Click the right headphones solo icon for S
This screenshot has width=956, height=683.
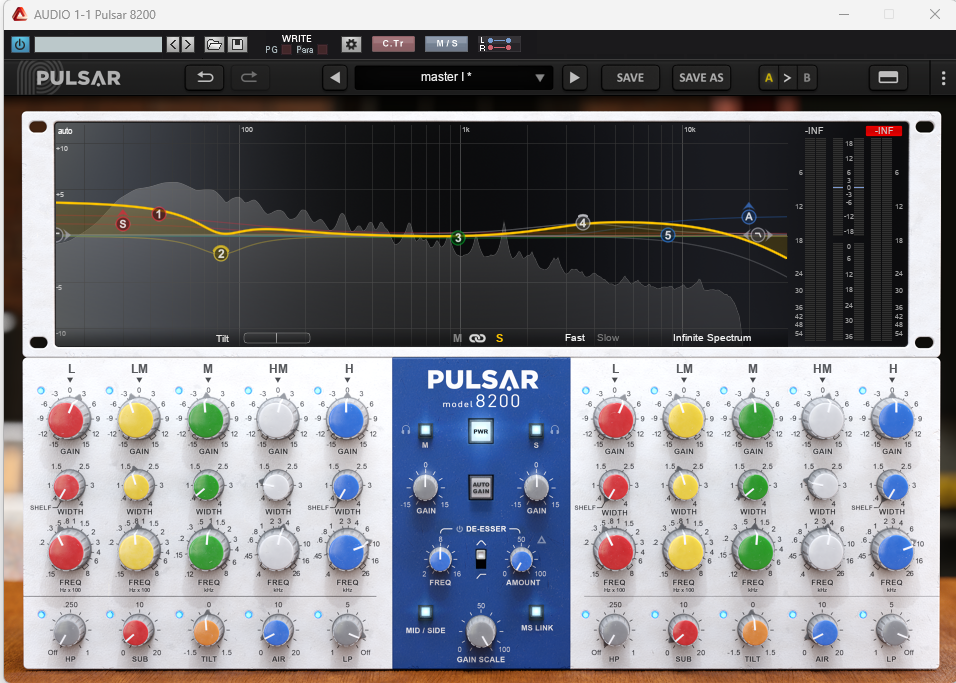[x=555, y=430]
